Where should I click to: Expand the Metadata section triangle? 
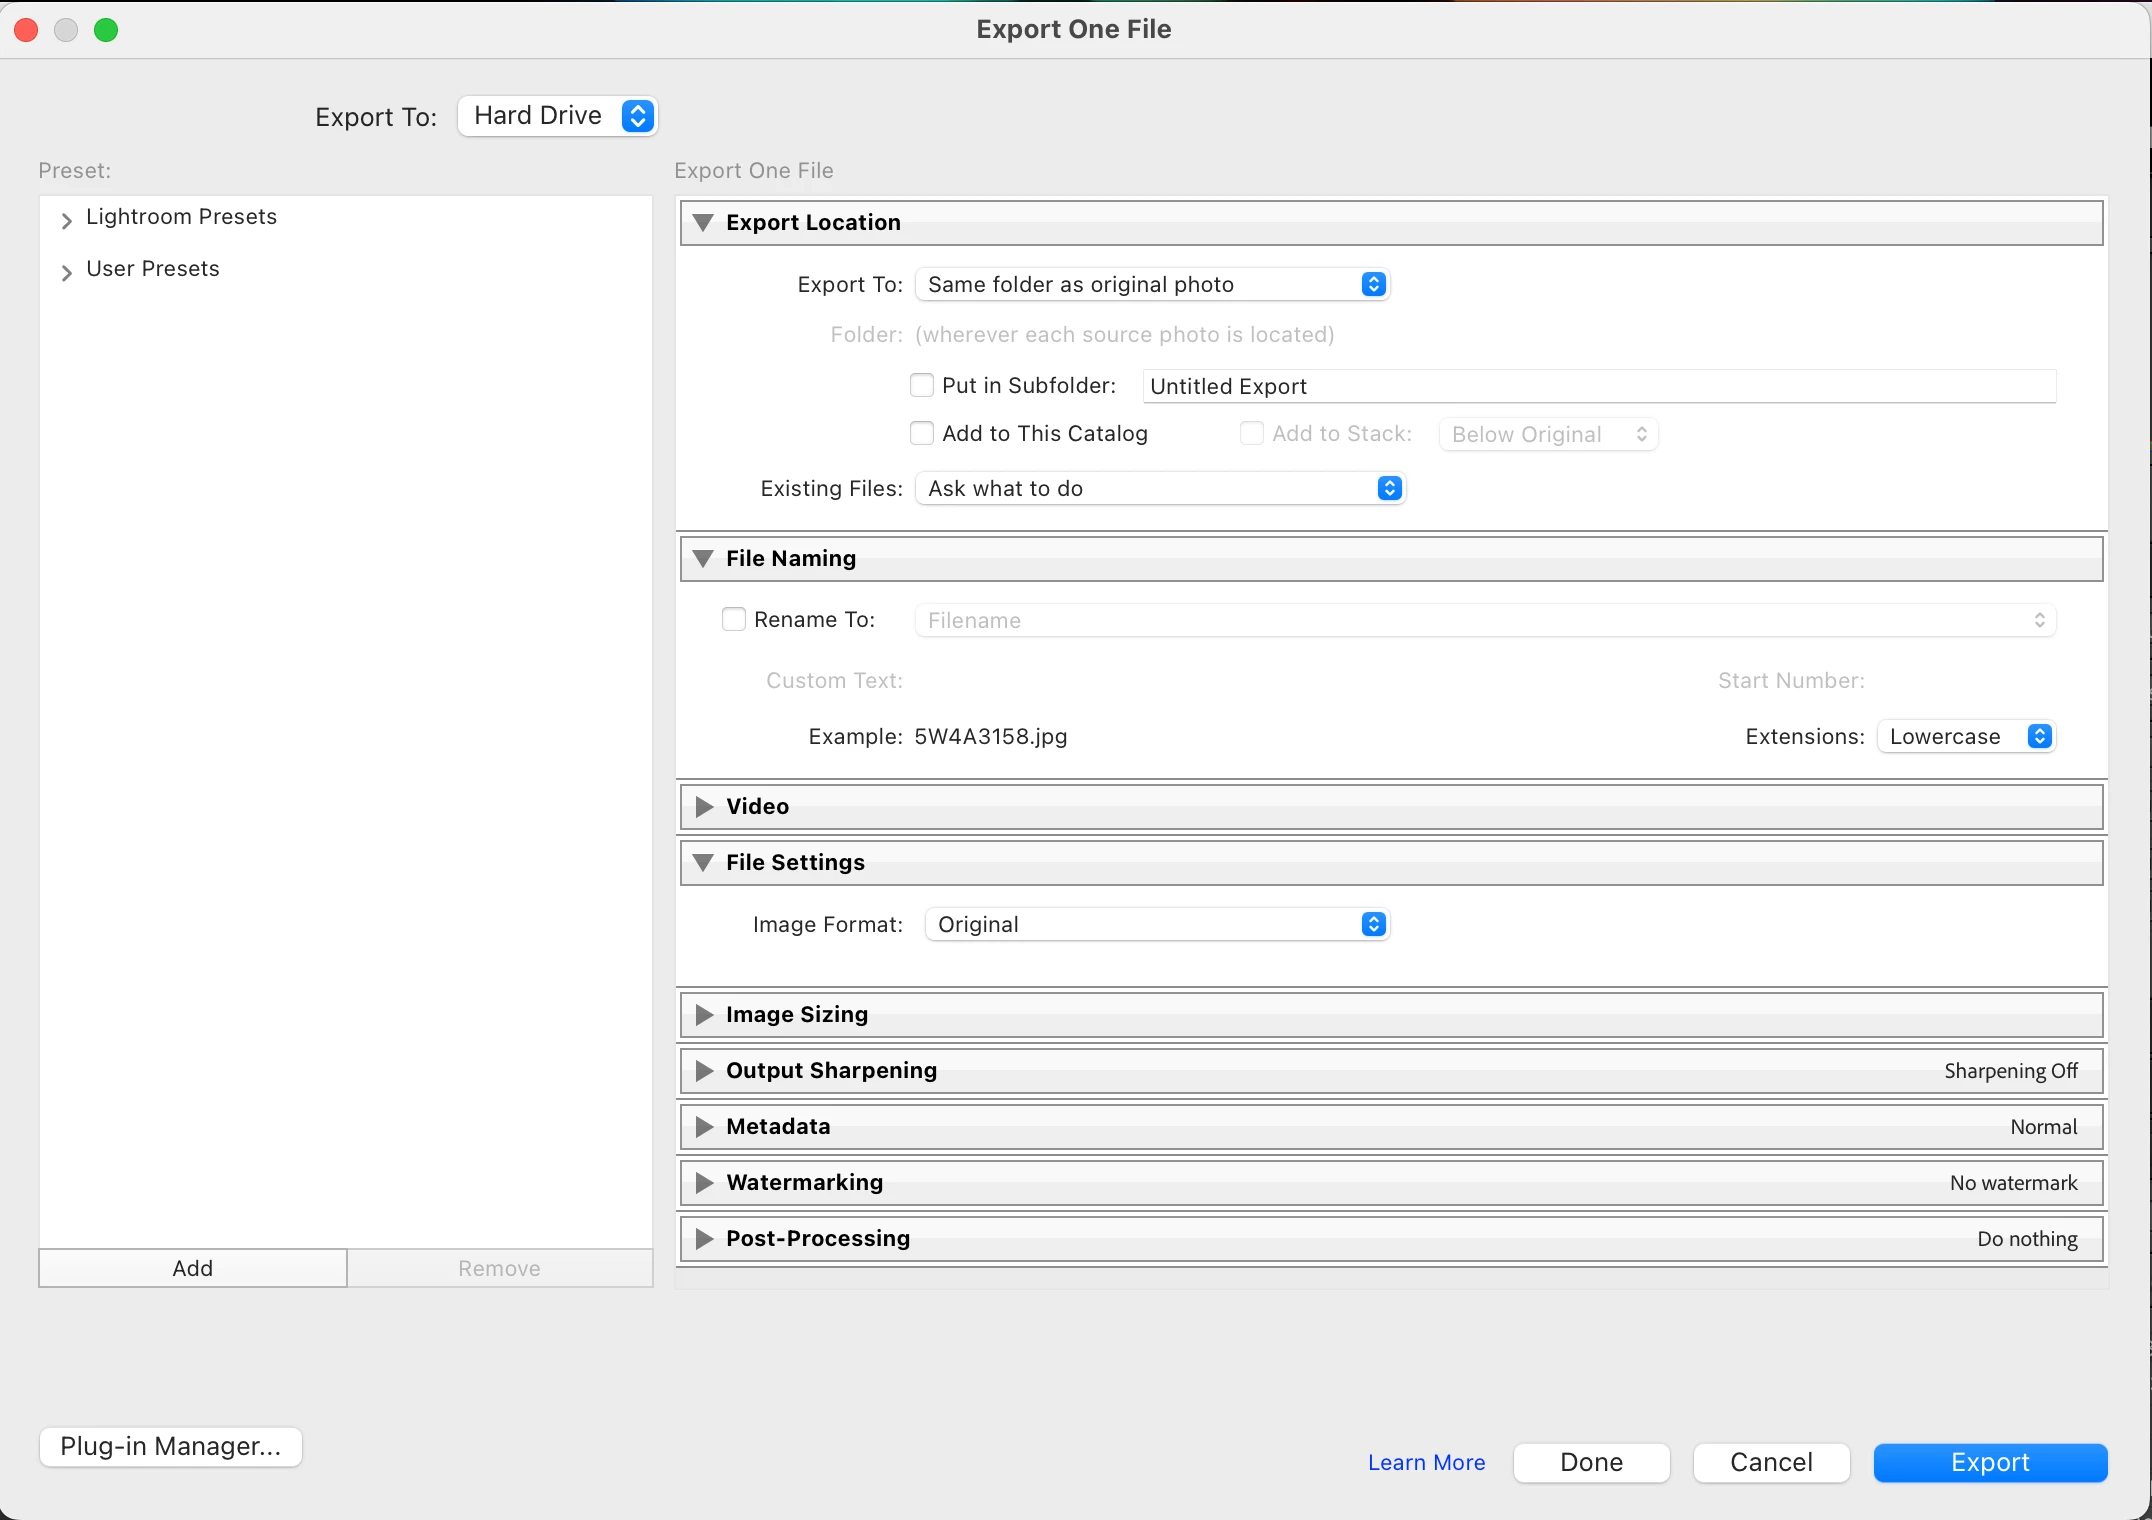[x=704, y=1127]
